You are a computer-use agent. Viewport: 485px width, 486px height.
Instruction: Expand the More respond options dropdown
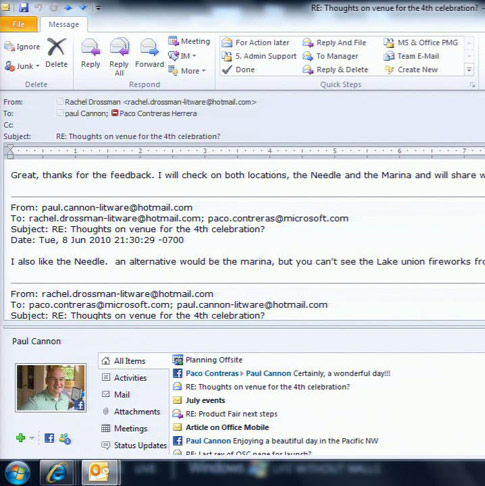click(187, 71)
